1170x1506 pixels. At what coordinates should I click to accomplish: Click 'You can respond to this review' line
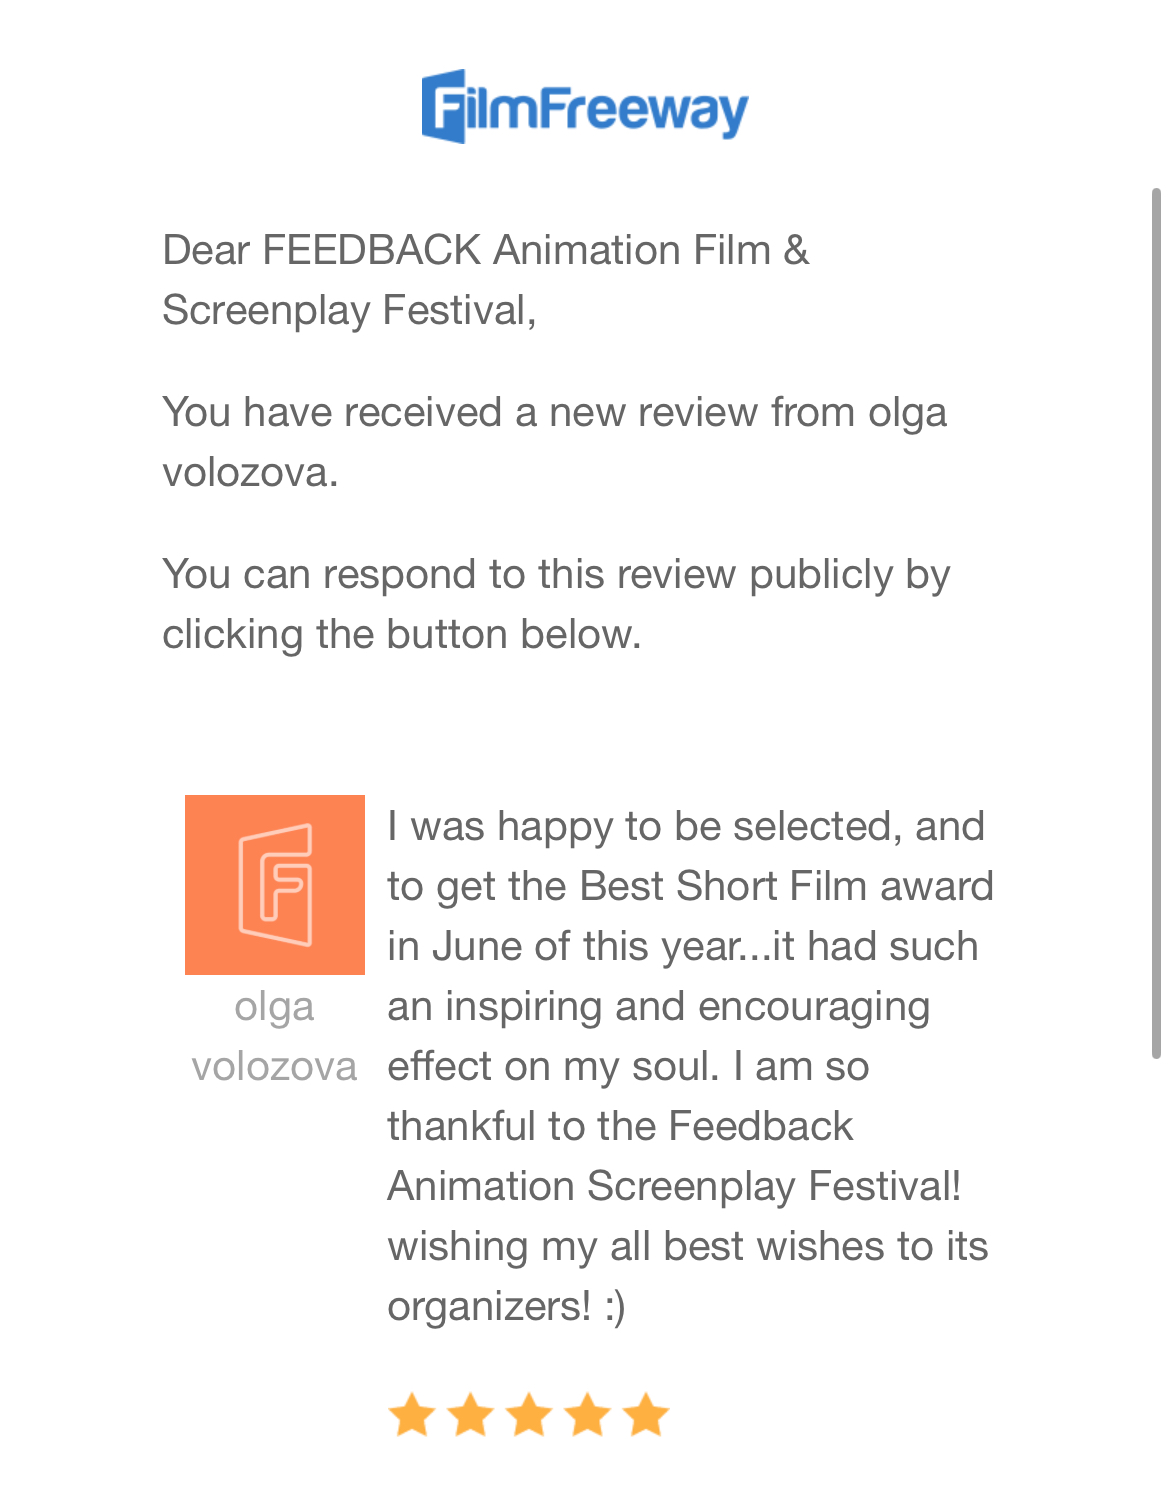[556, 574]
